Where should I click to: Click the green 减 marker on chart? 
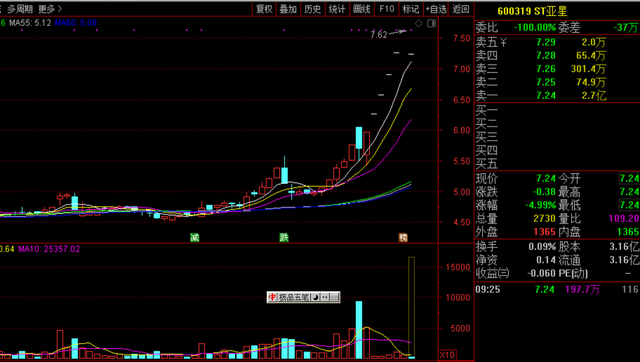[195, 237]
